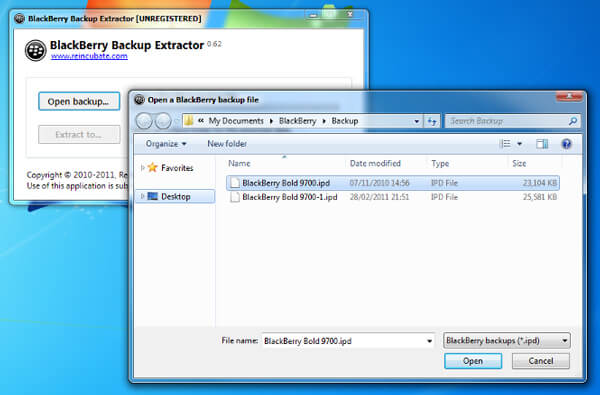This screenshot has width=600, height=395.
Task: Click the Extract to... button
Action: point(79,134)
